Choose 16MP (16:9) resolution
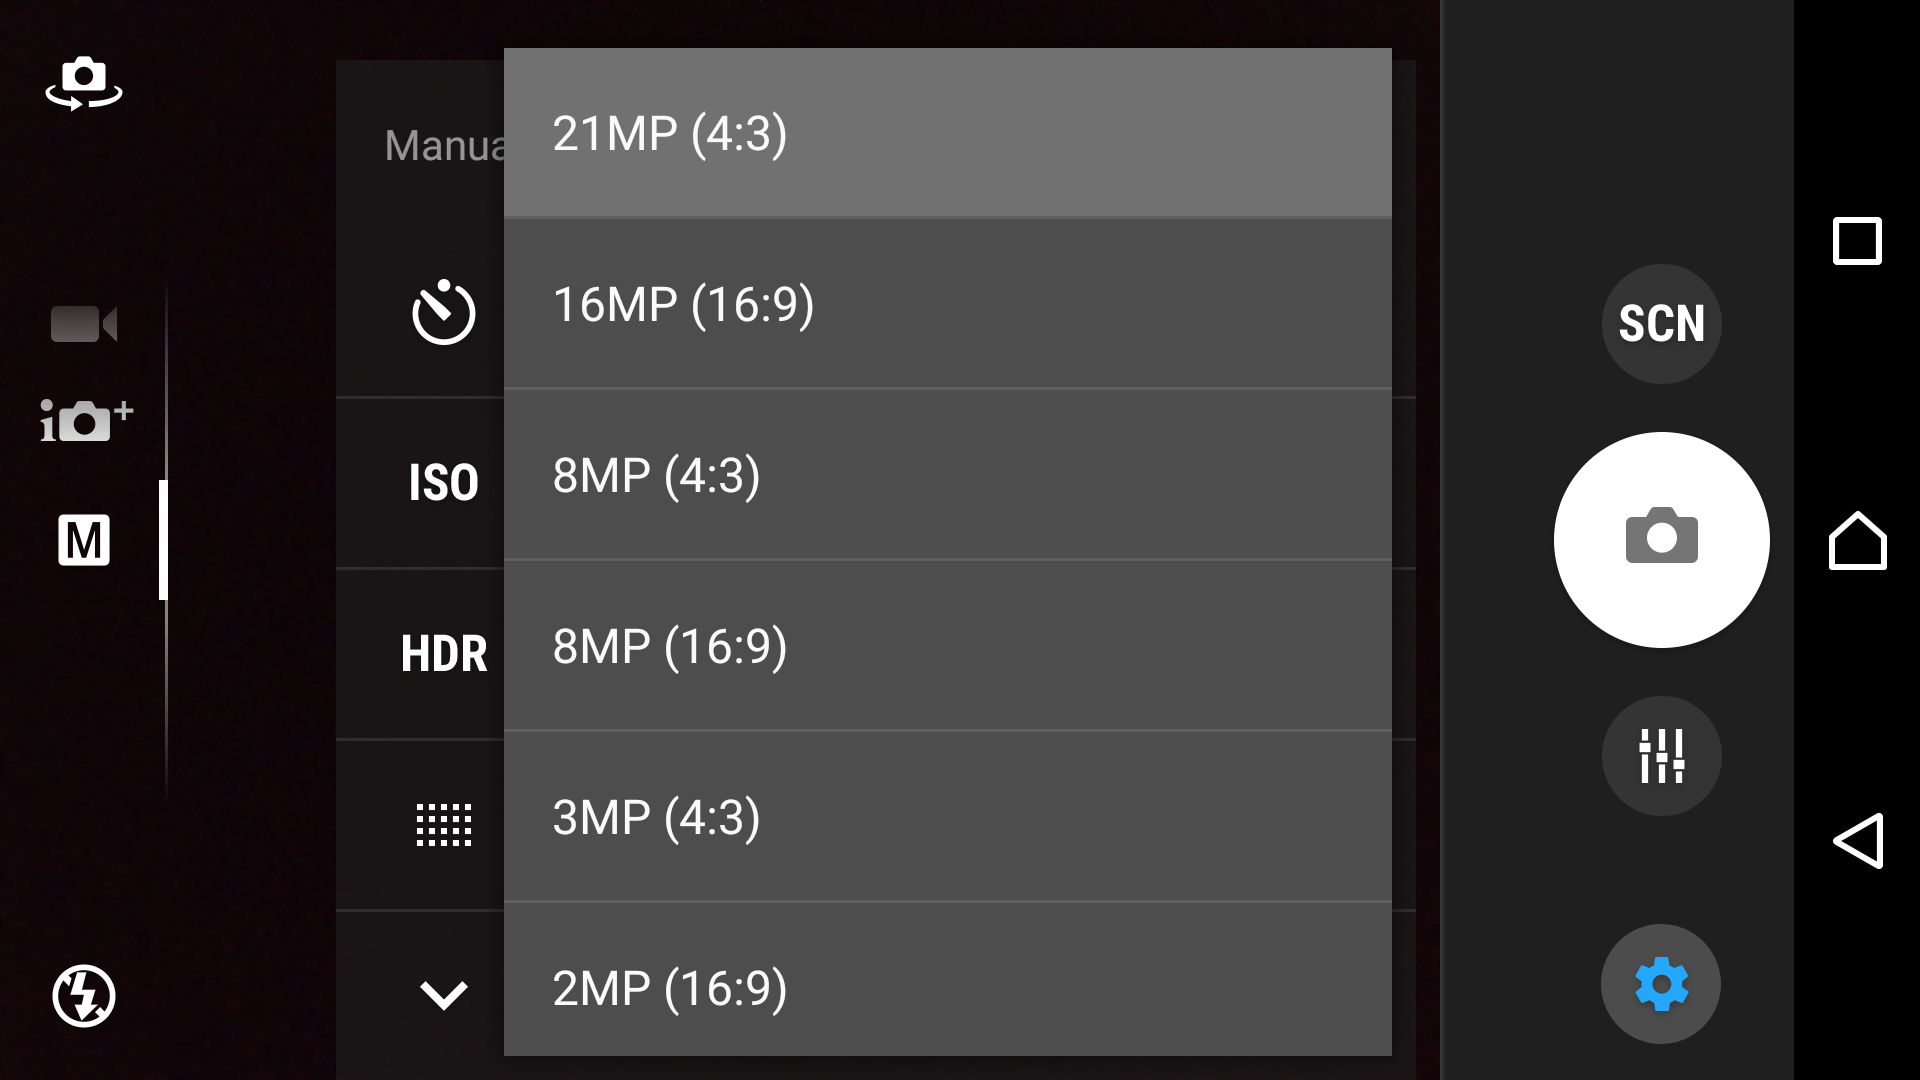 [947, 304]
